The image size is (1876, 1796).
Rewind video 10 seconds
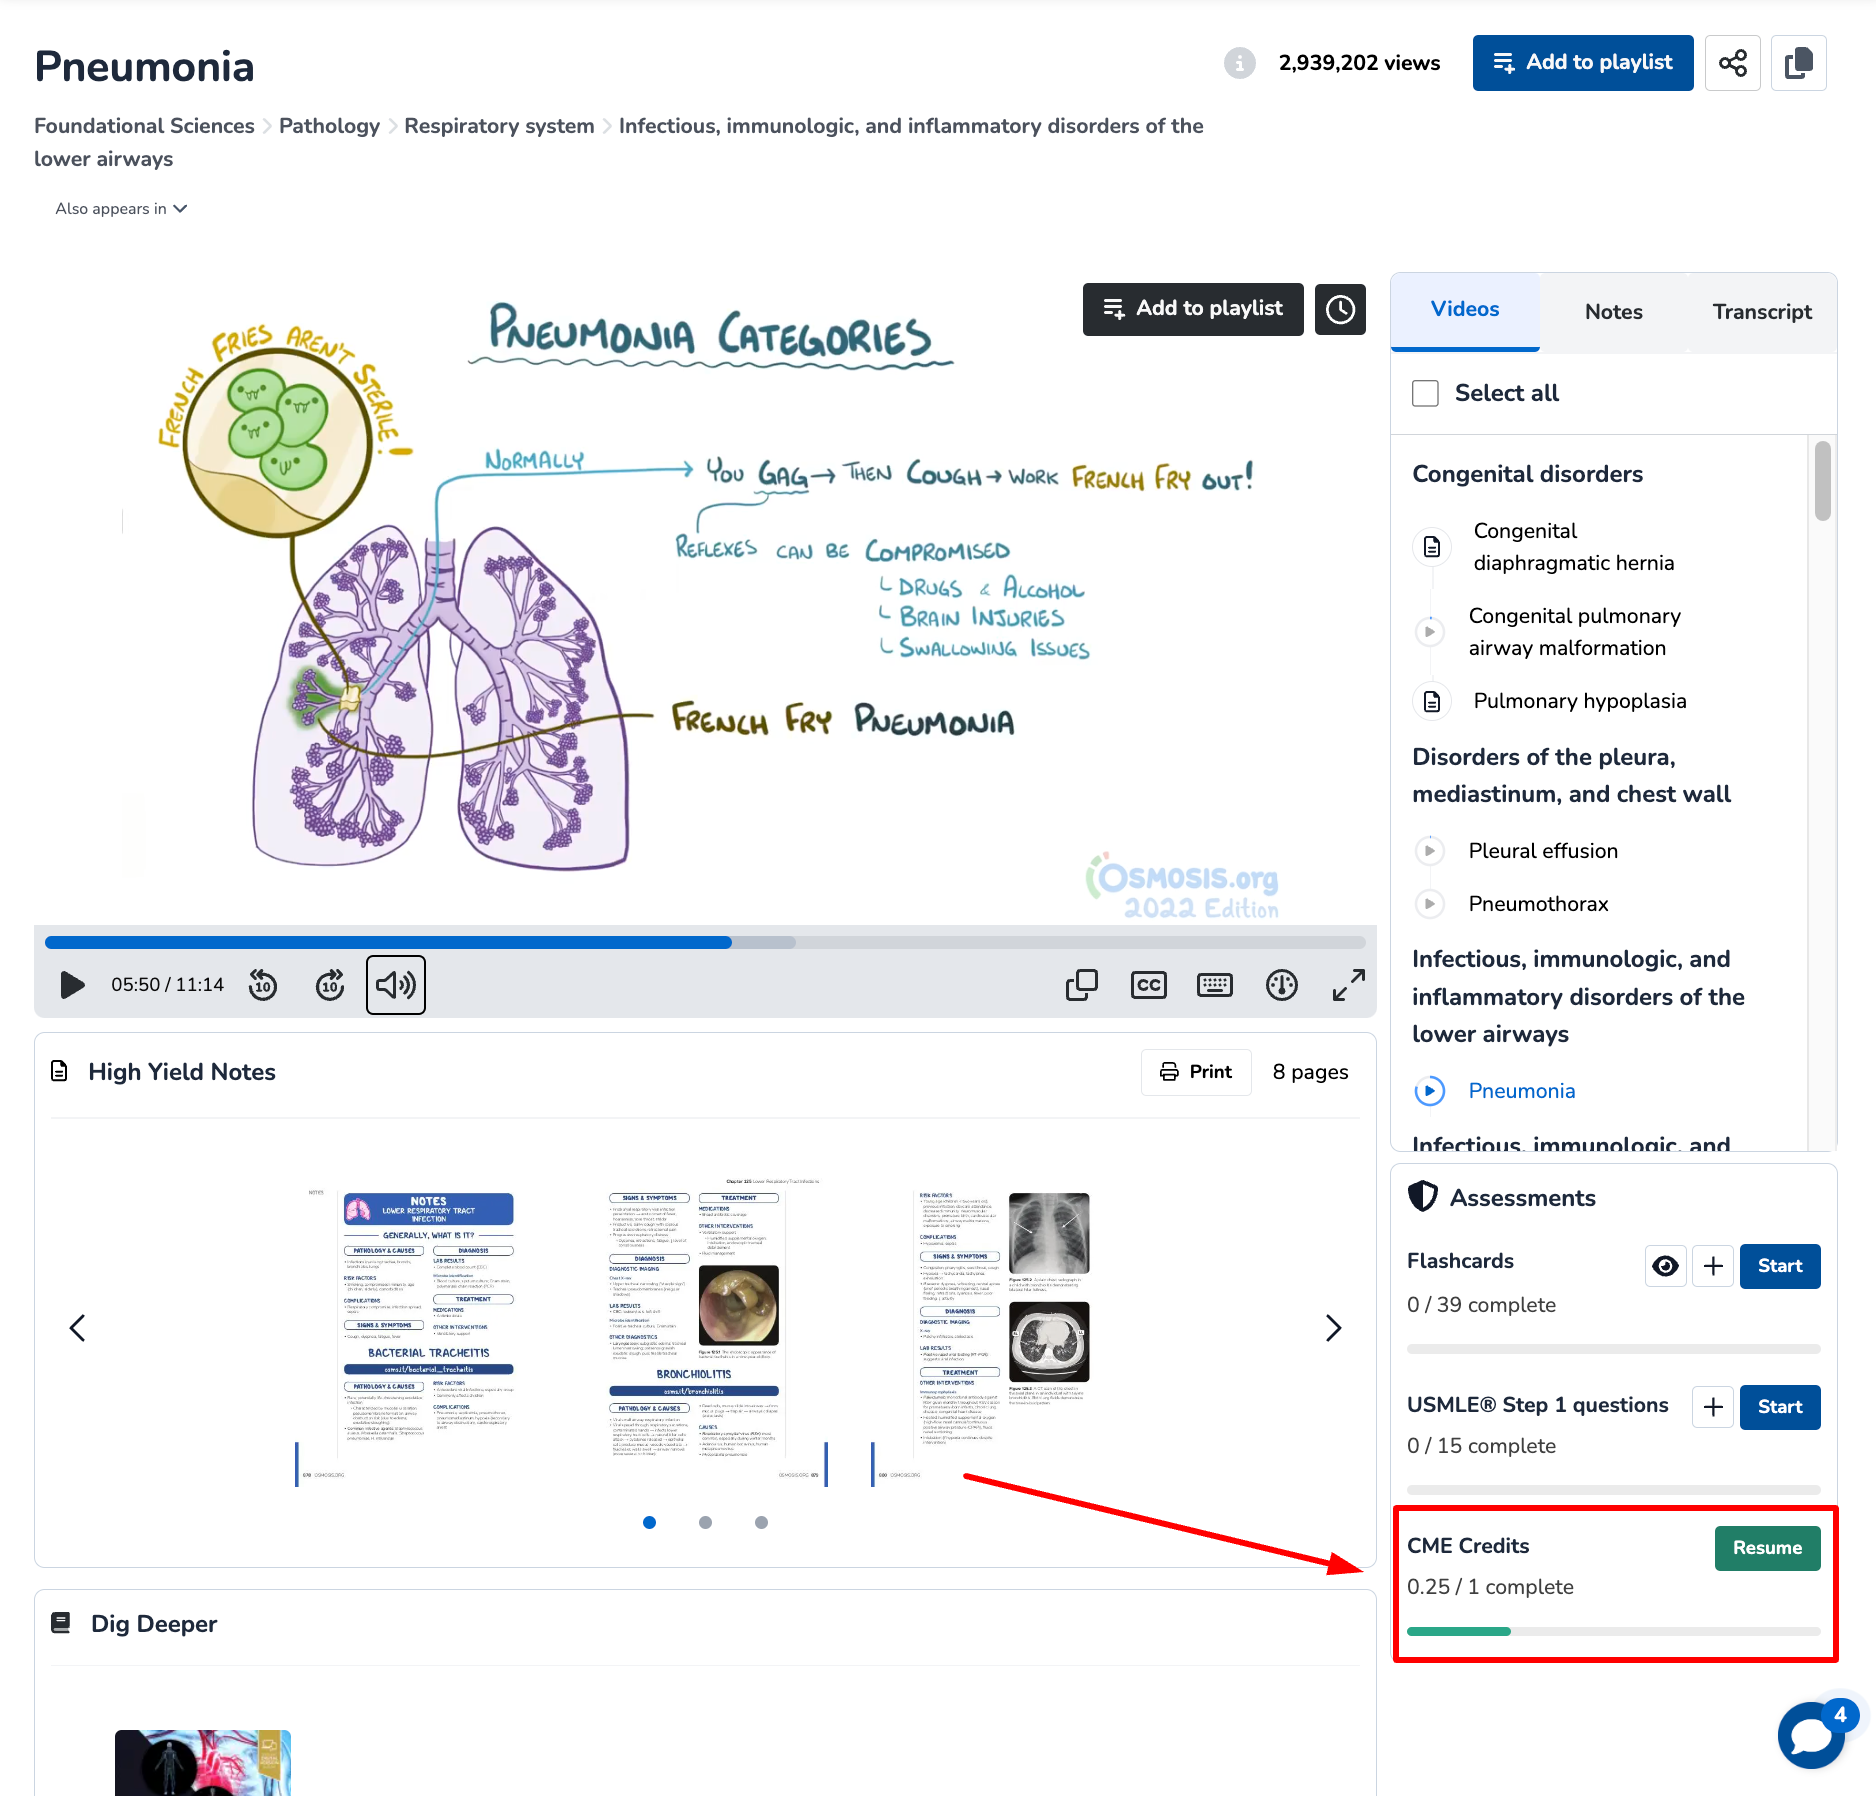click(263, 985)
